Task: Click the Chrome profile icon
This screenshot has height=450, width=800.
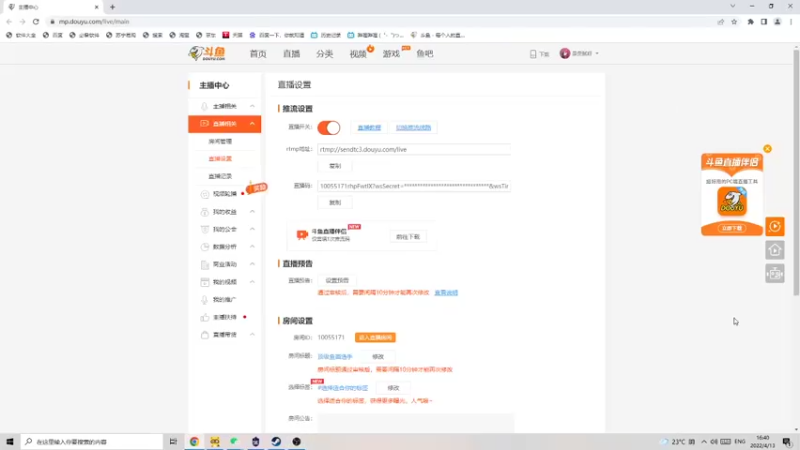Action: coord(778,21)
